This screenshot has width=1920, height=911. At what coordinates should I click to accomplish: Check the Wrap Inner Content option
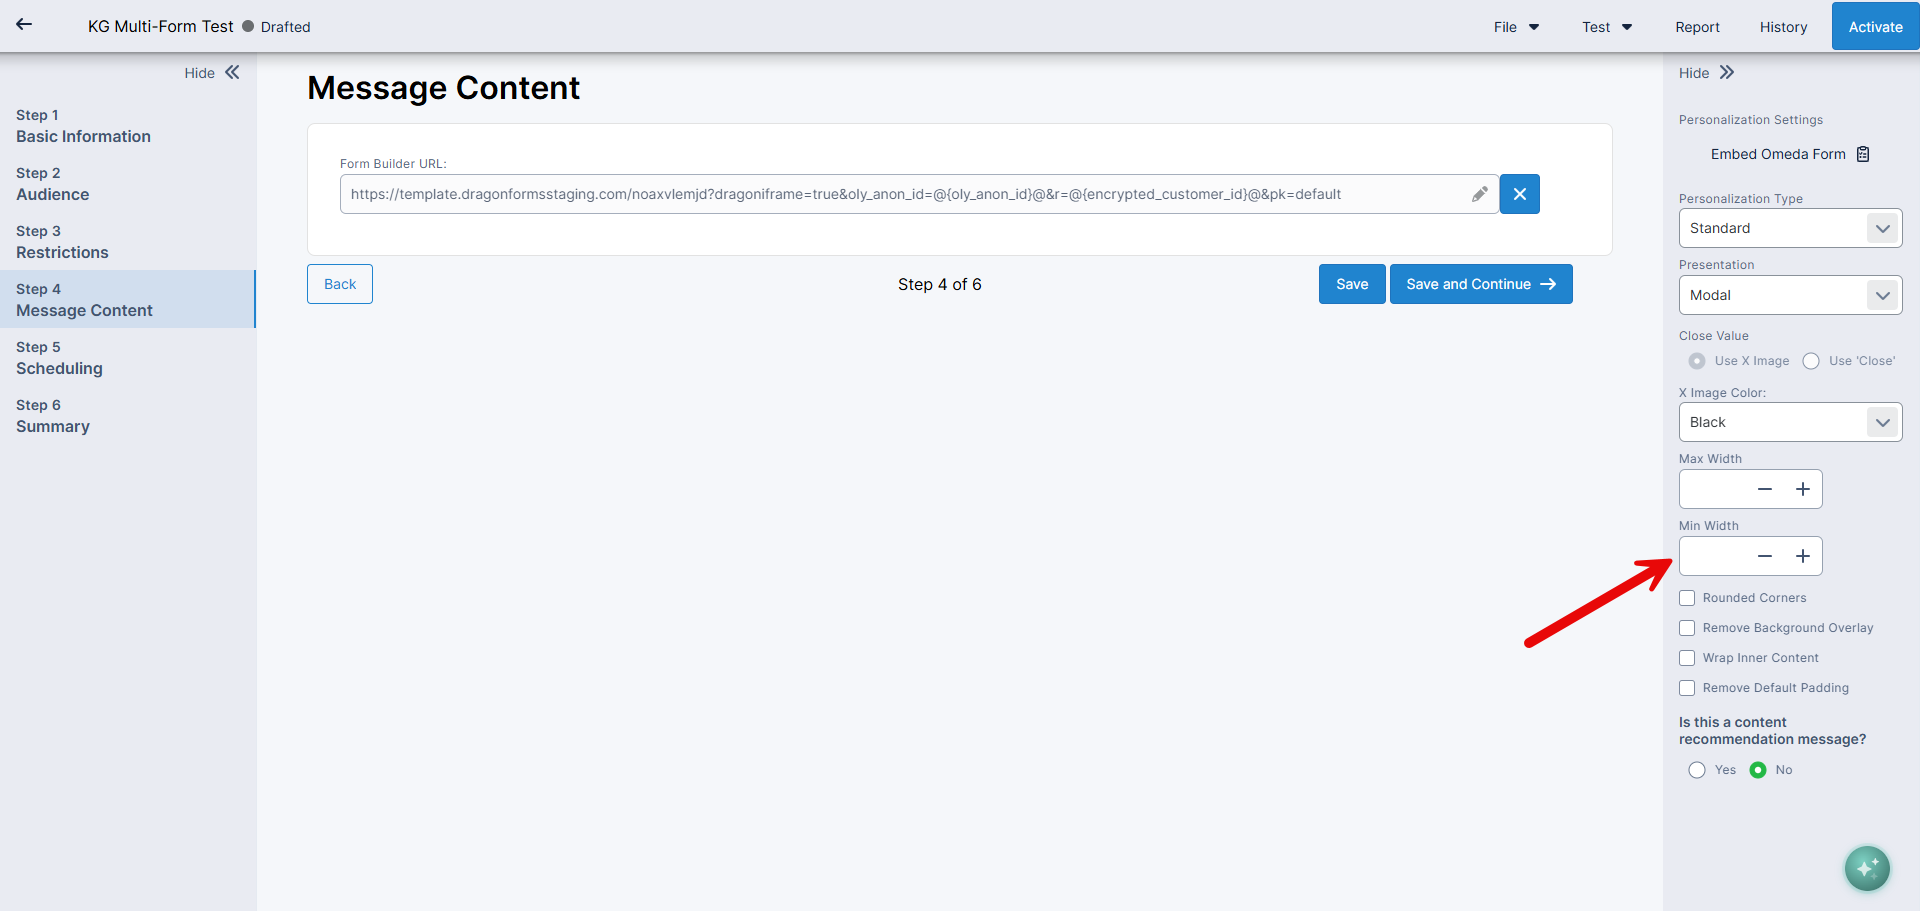click(1687, 658)
